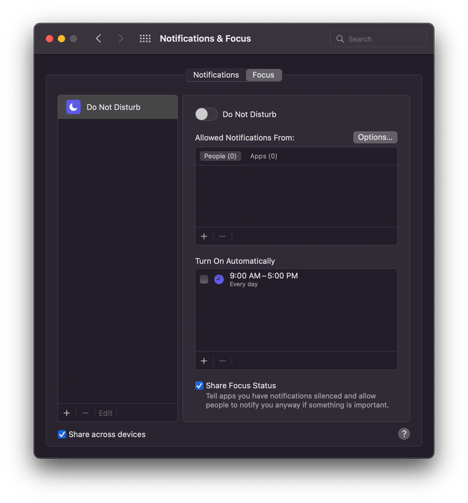Viewport: 468px width, 503px height.
Task: Uncheck Share across devices
Action: [62, 434]
